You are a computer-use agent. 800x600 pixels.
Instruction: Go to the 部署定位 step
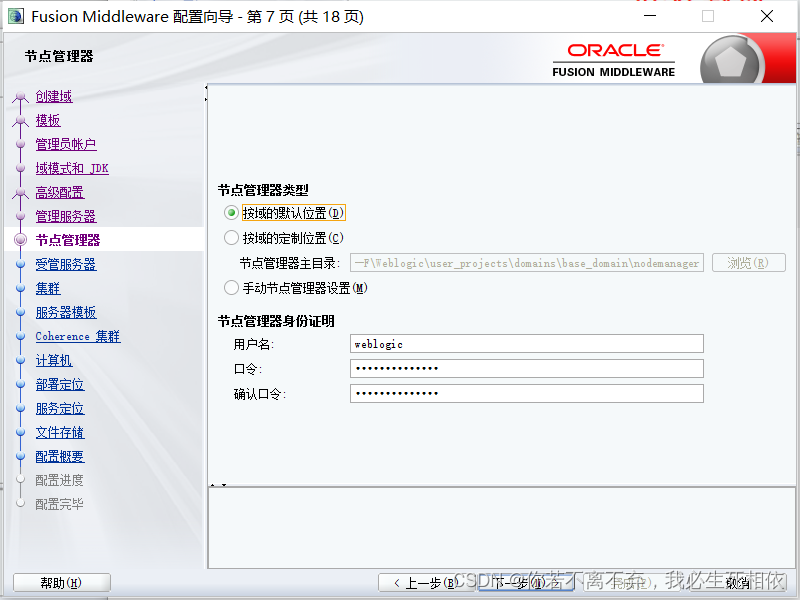(60, 384)
